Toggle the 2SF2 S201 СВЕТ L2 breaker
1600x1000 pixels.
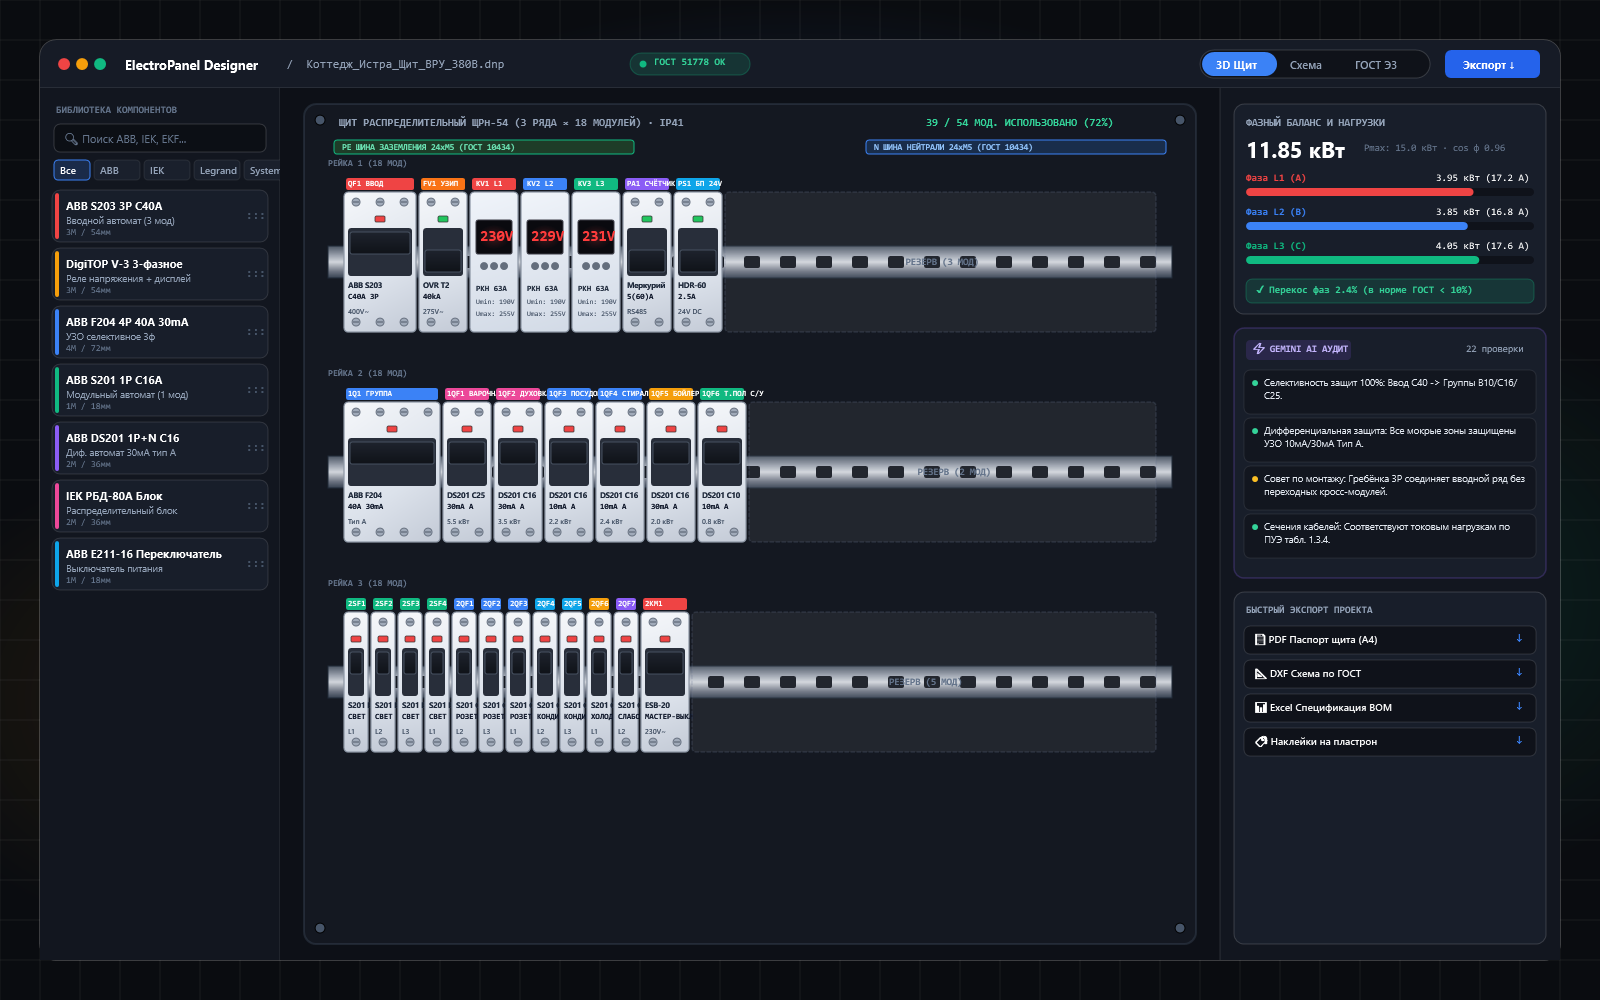pyautogui.click(x=383, y=672)
